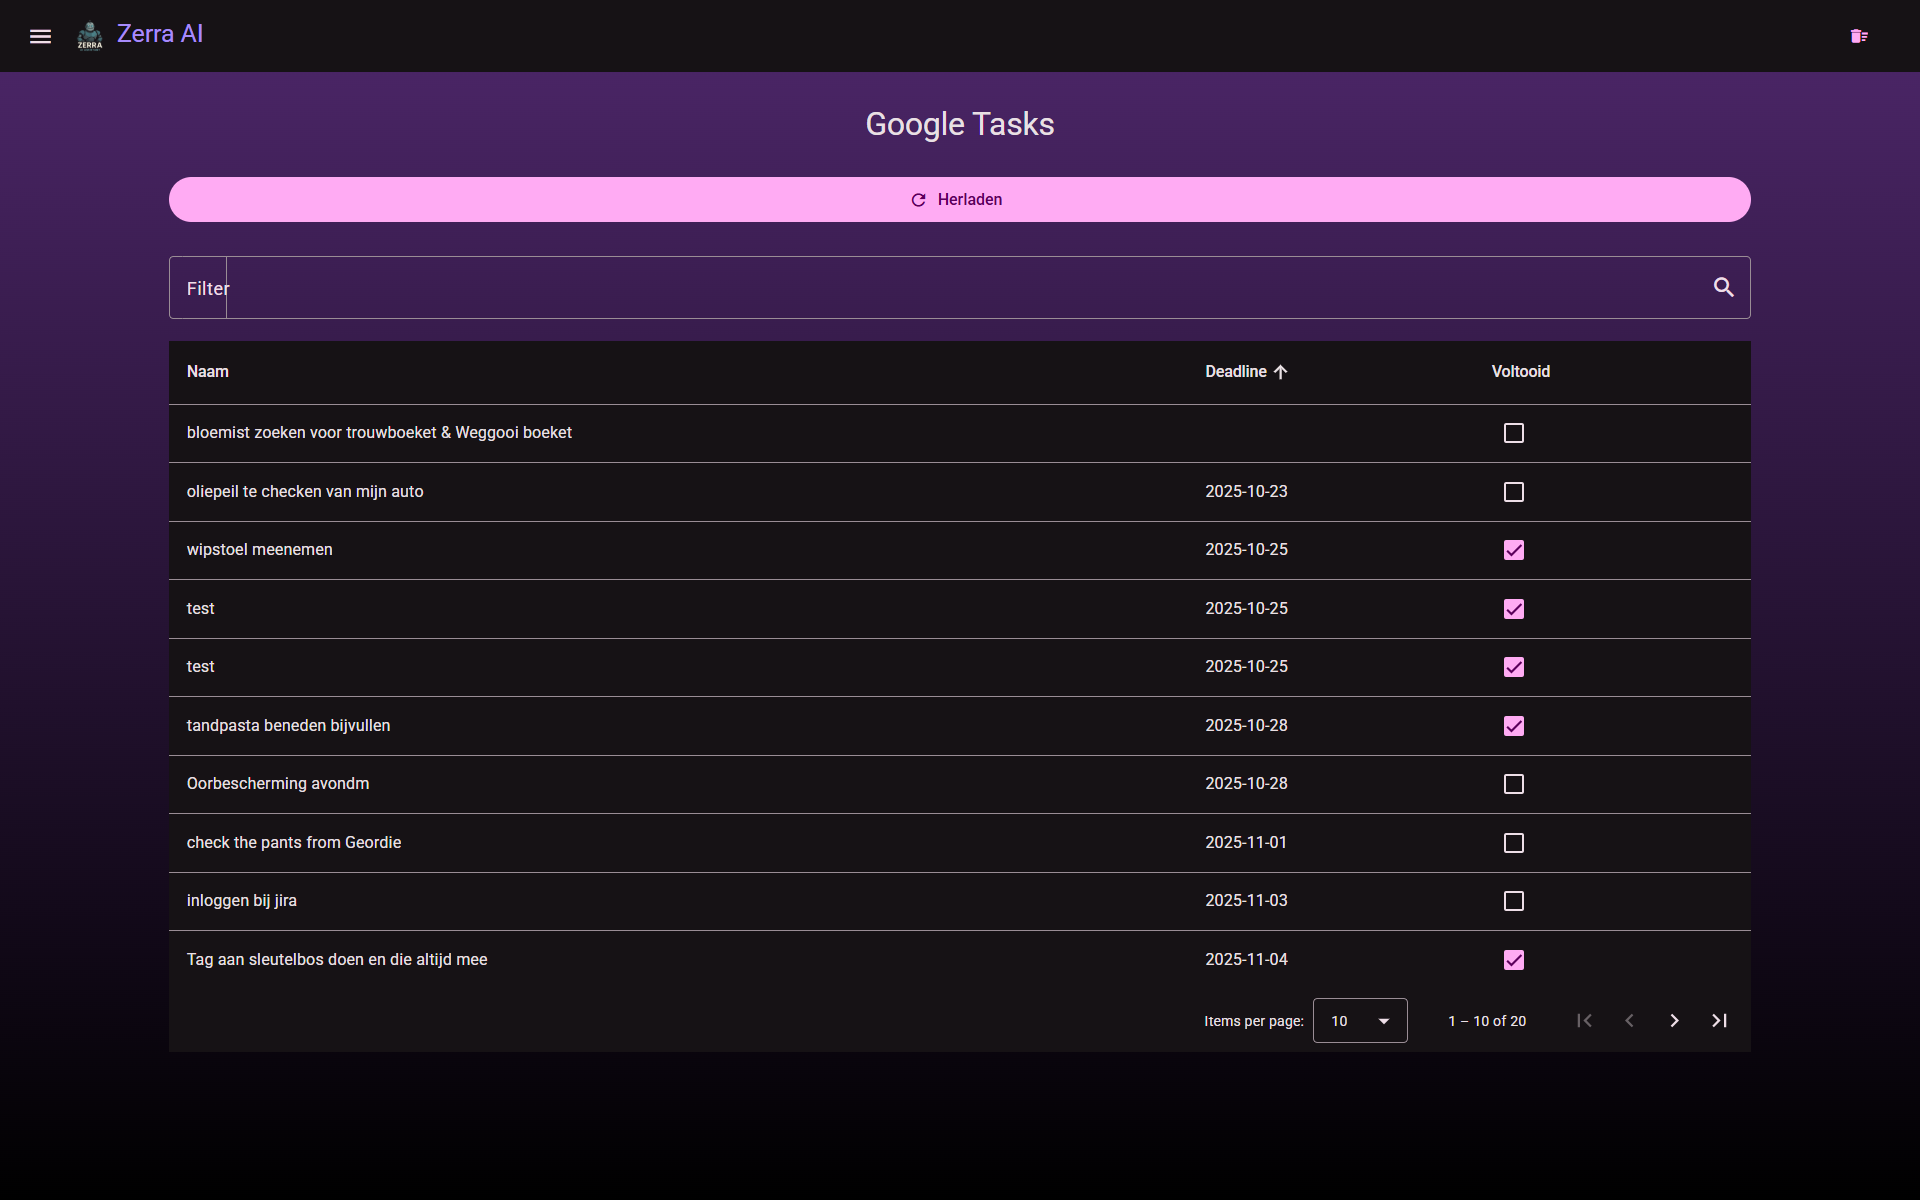The image size is (1920, 1200).
Task: Click the inloggen bij jira task name
Action: tap(242, 901)
